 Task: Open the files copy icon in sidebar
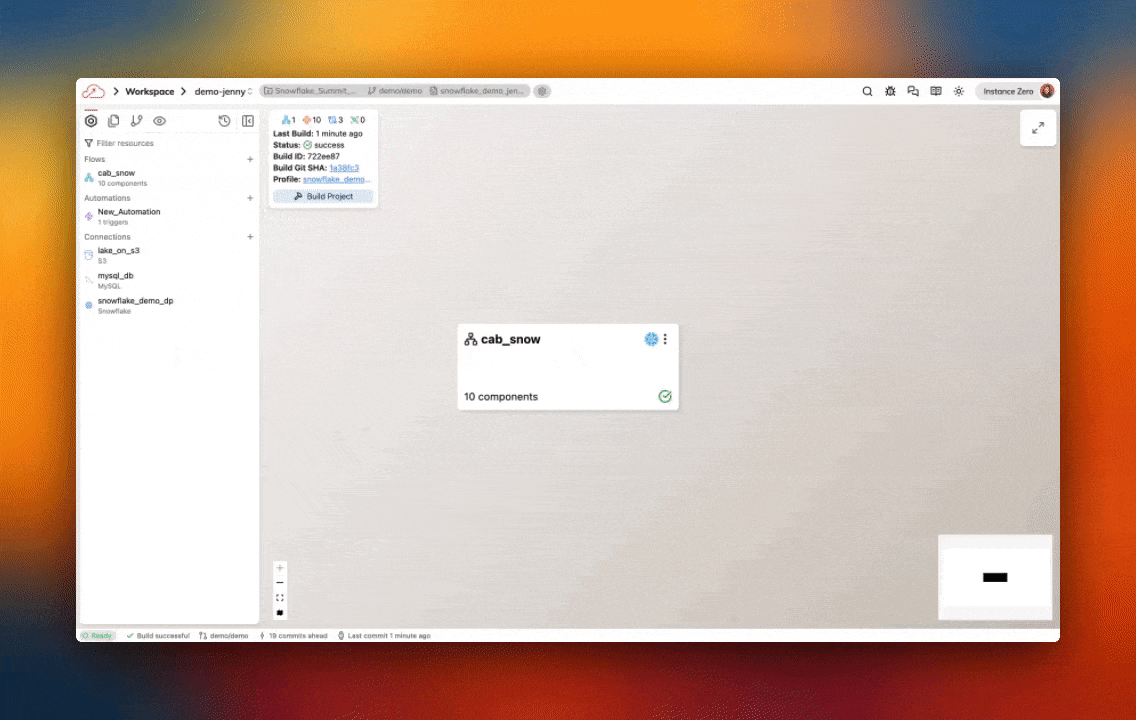pyautogui.click(x=114, y=121)
